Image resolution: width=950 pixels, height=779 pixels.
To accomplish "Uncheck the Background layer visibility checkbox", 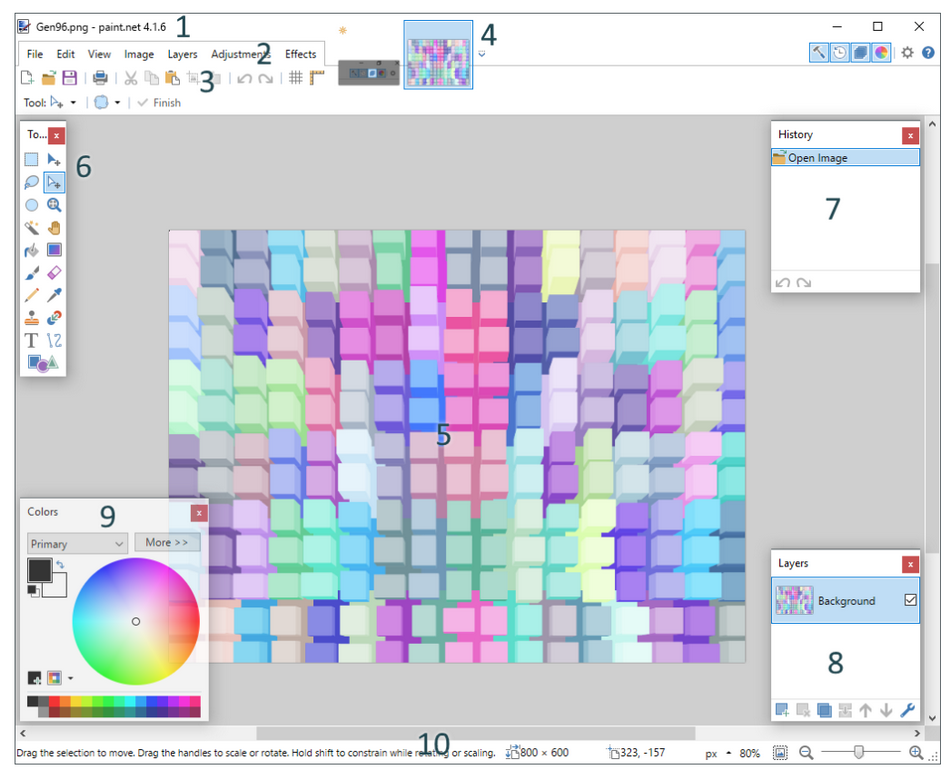I will 910,600.
